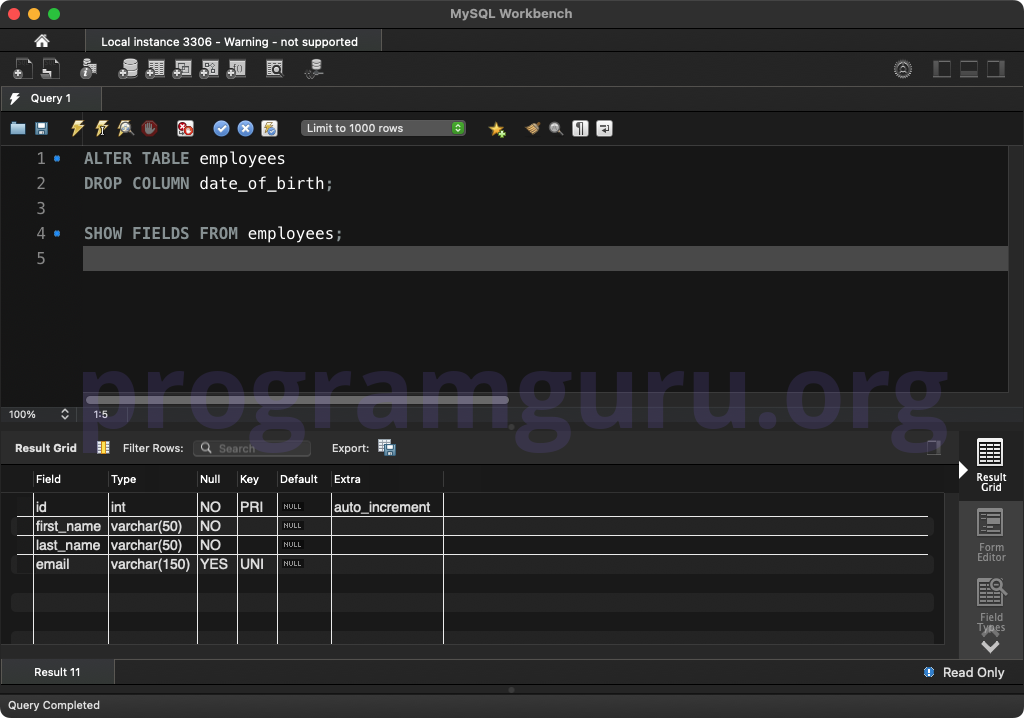Click the Read Only info icon

click(x=929, y=672)
